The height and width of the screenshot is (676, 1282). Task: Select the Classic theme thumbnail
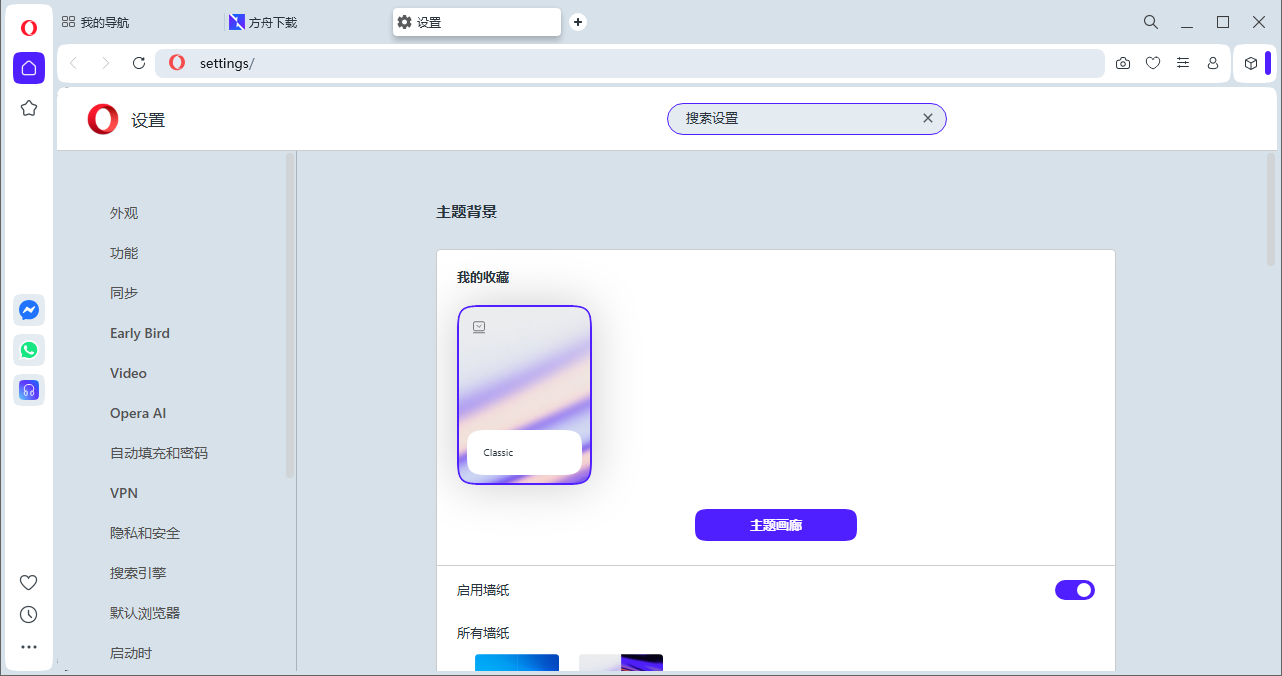[524, 394]
